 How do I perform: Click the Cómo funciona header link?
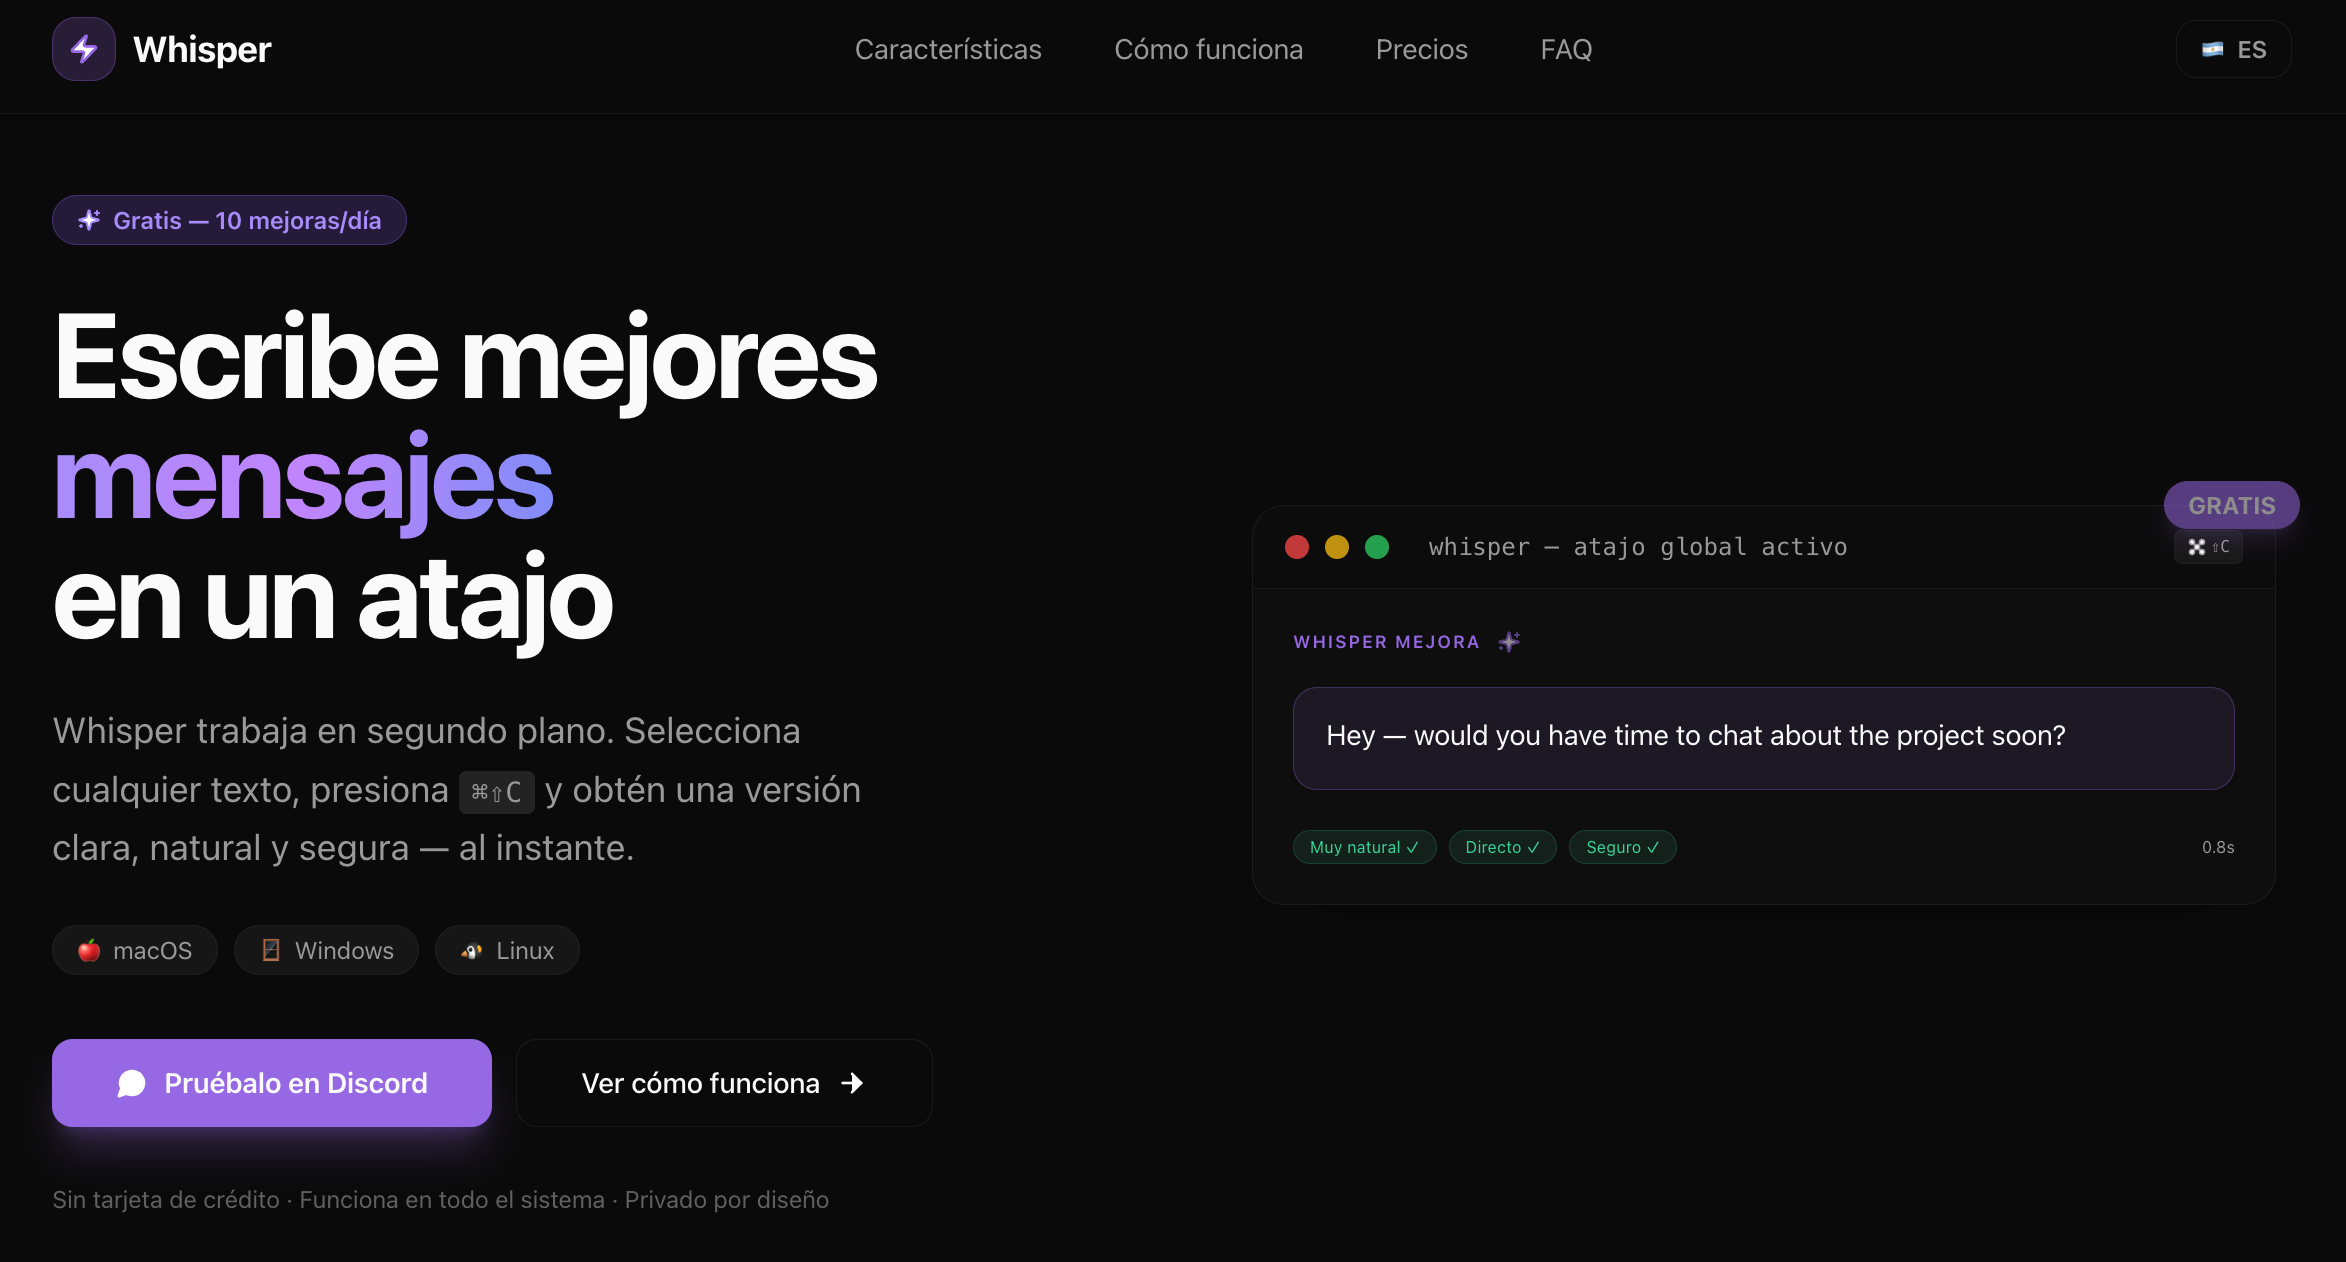(x=1208, y=49)
